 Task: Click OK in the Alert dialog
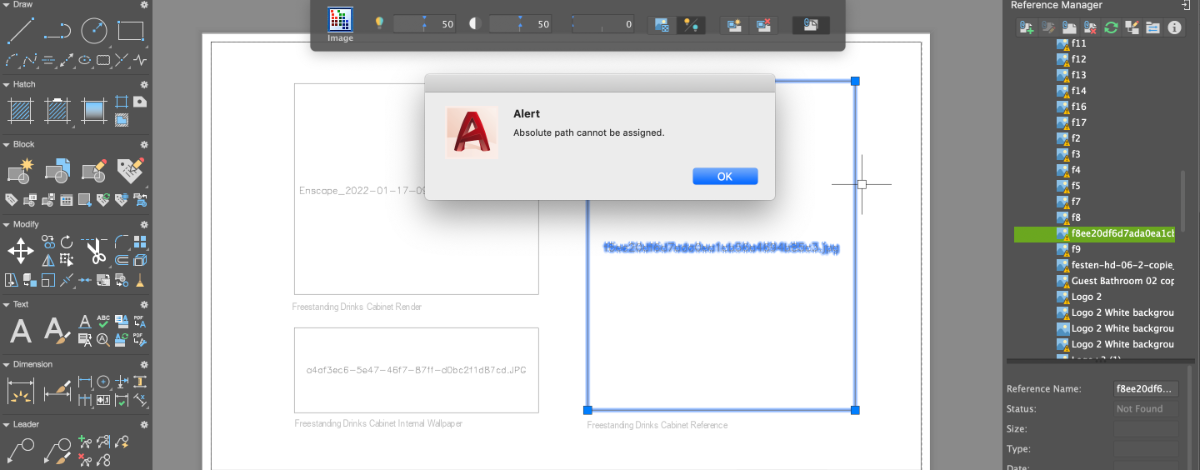point(725,176)
